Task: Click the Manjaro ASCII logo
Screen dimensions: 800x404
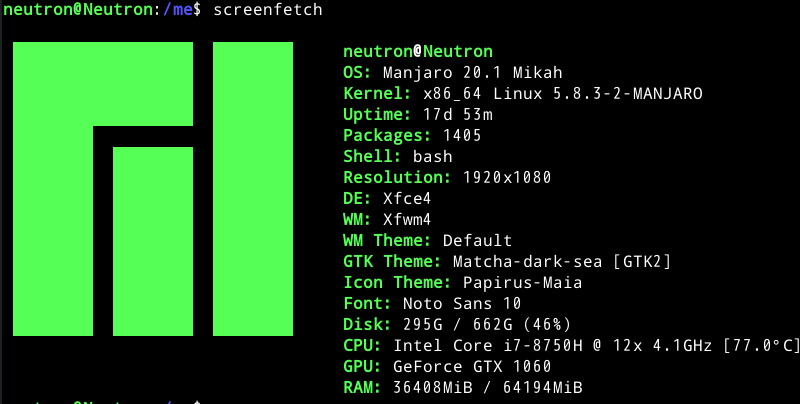Action: coord(152,190)
